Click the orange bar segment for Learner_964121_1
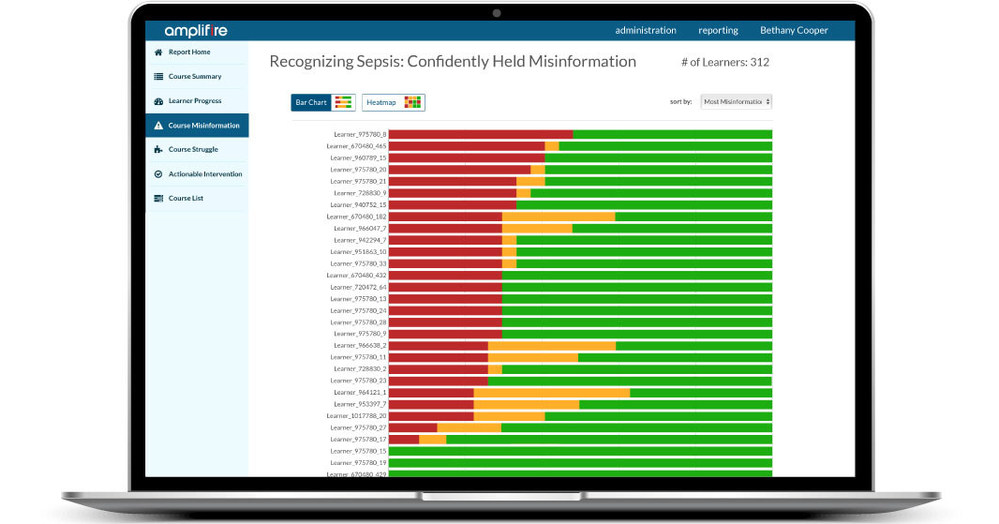The width and height of the screenshot is (999, 524). click(551, 393)
